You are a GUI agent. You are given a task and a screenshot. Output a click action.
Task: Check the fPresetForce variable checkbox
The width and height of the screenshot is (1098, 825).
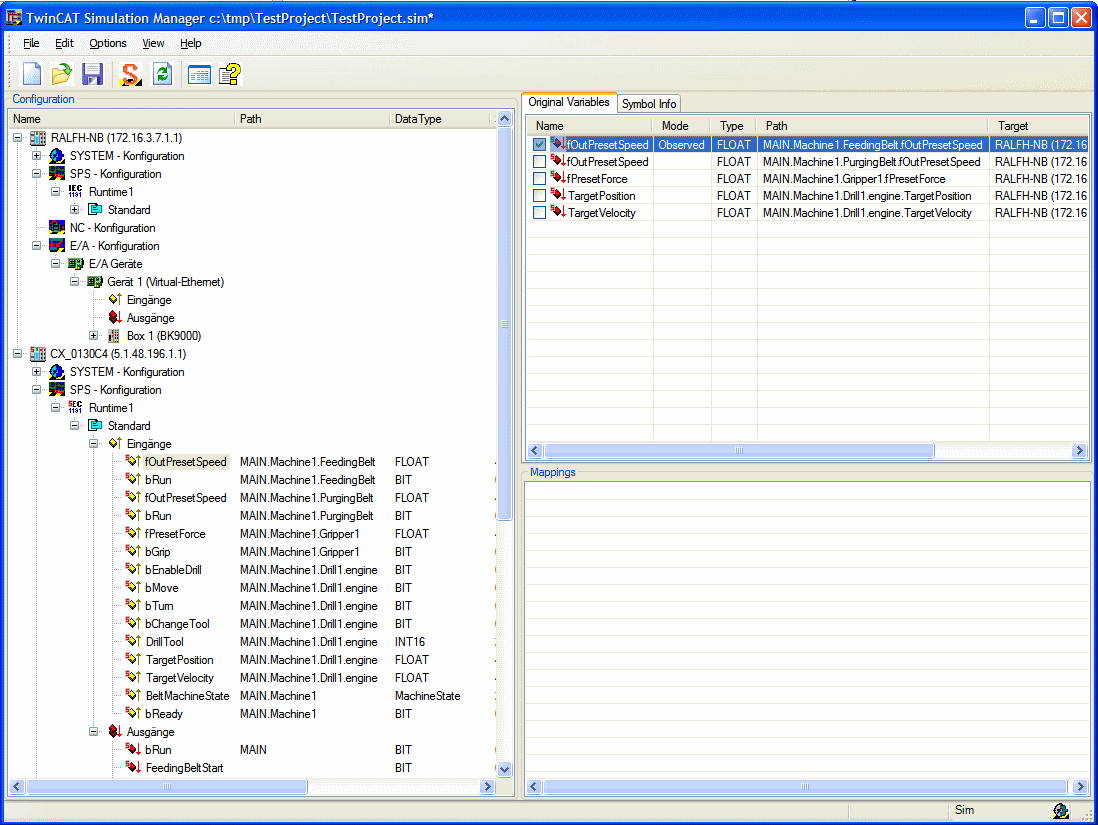coord(539,179)
